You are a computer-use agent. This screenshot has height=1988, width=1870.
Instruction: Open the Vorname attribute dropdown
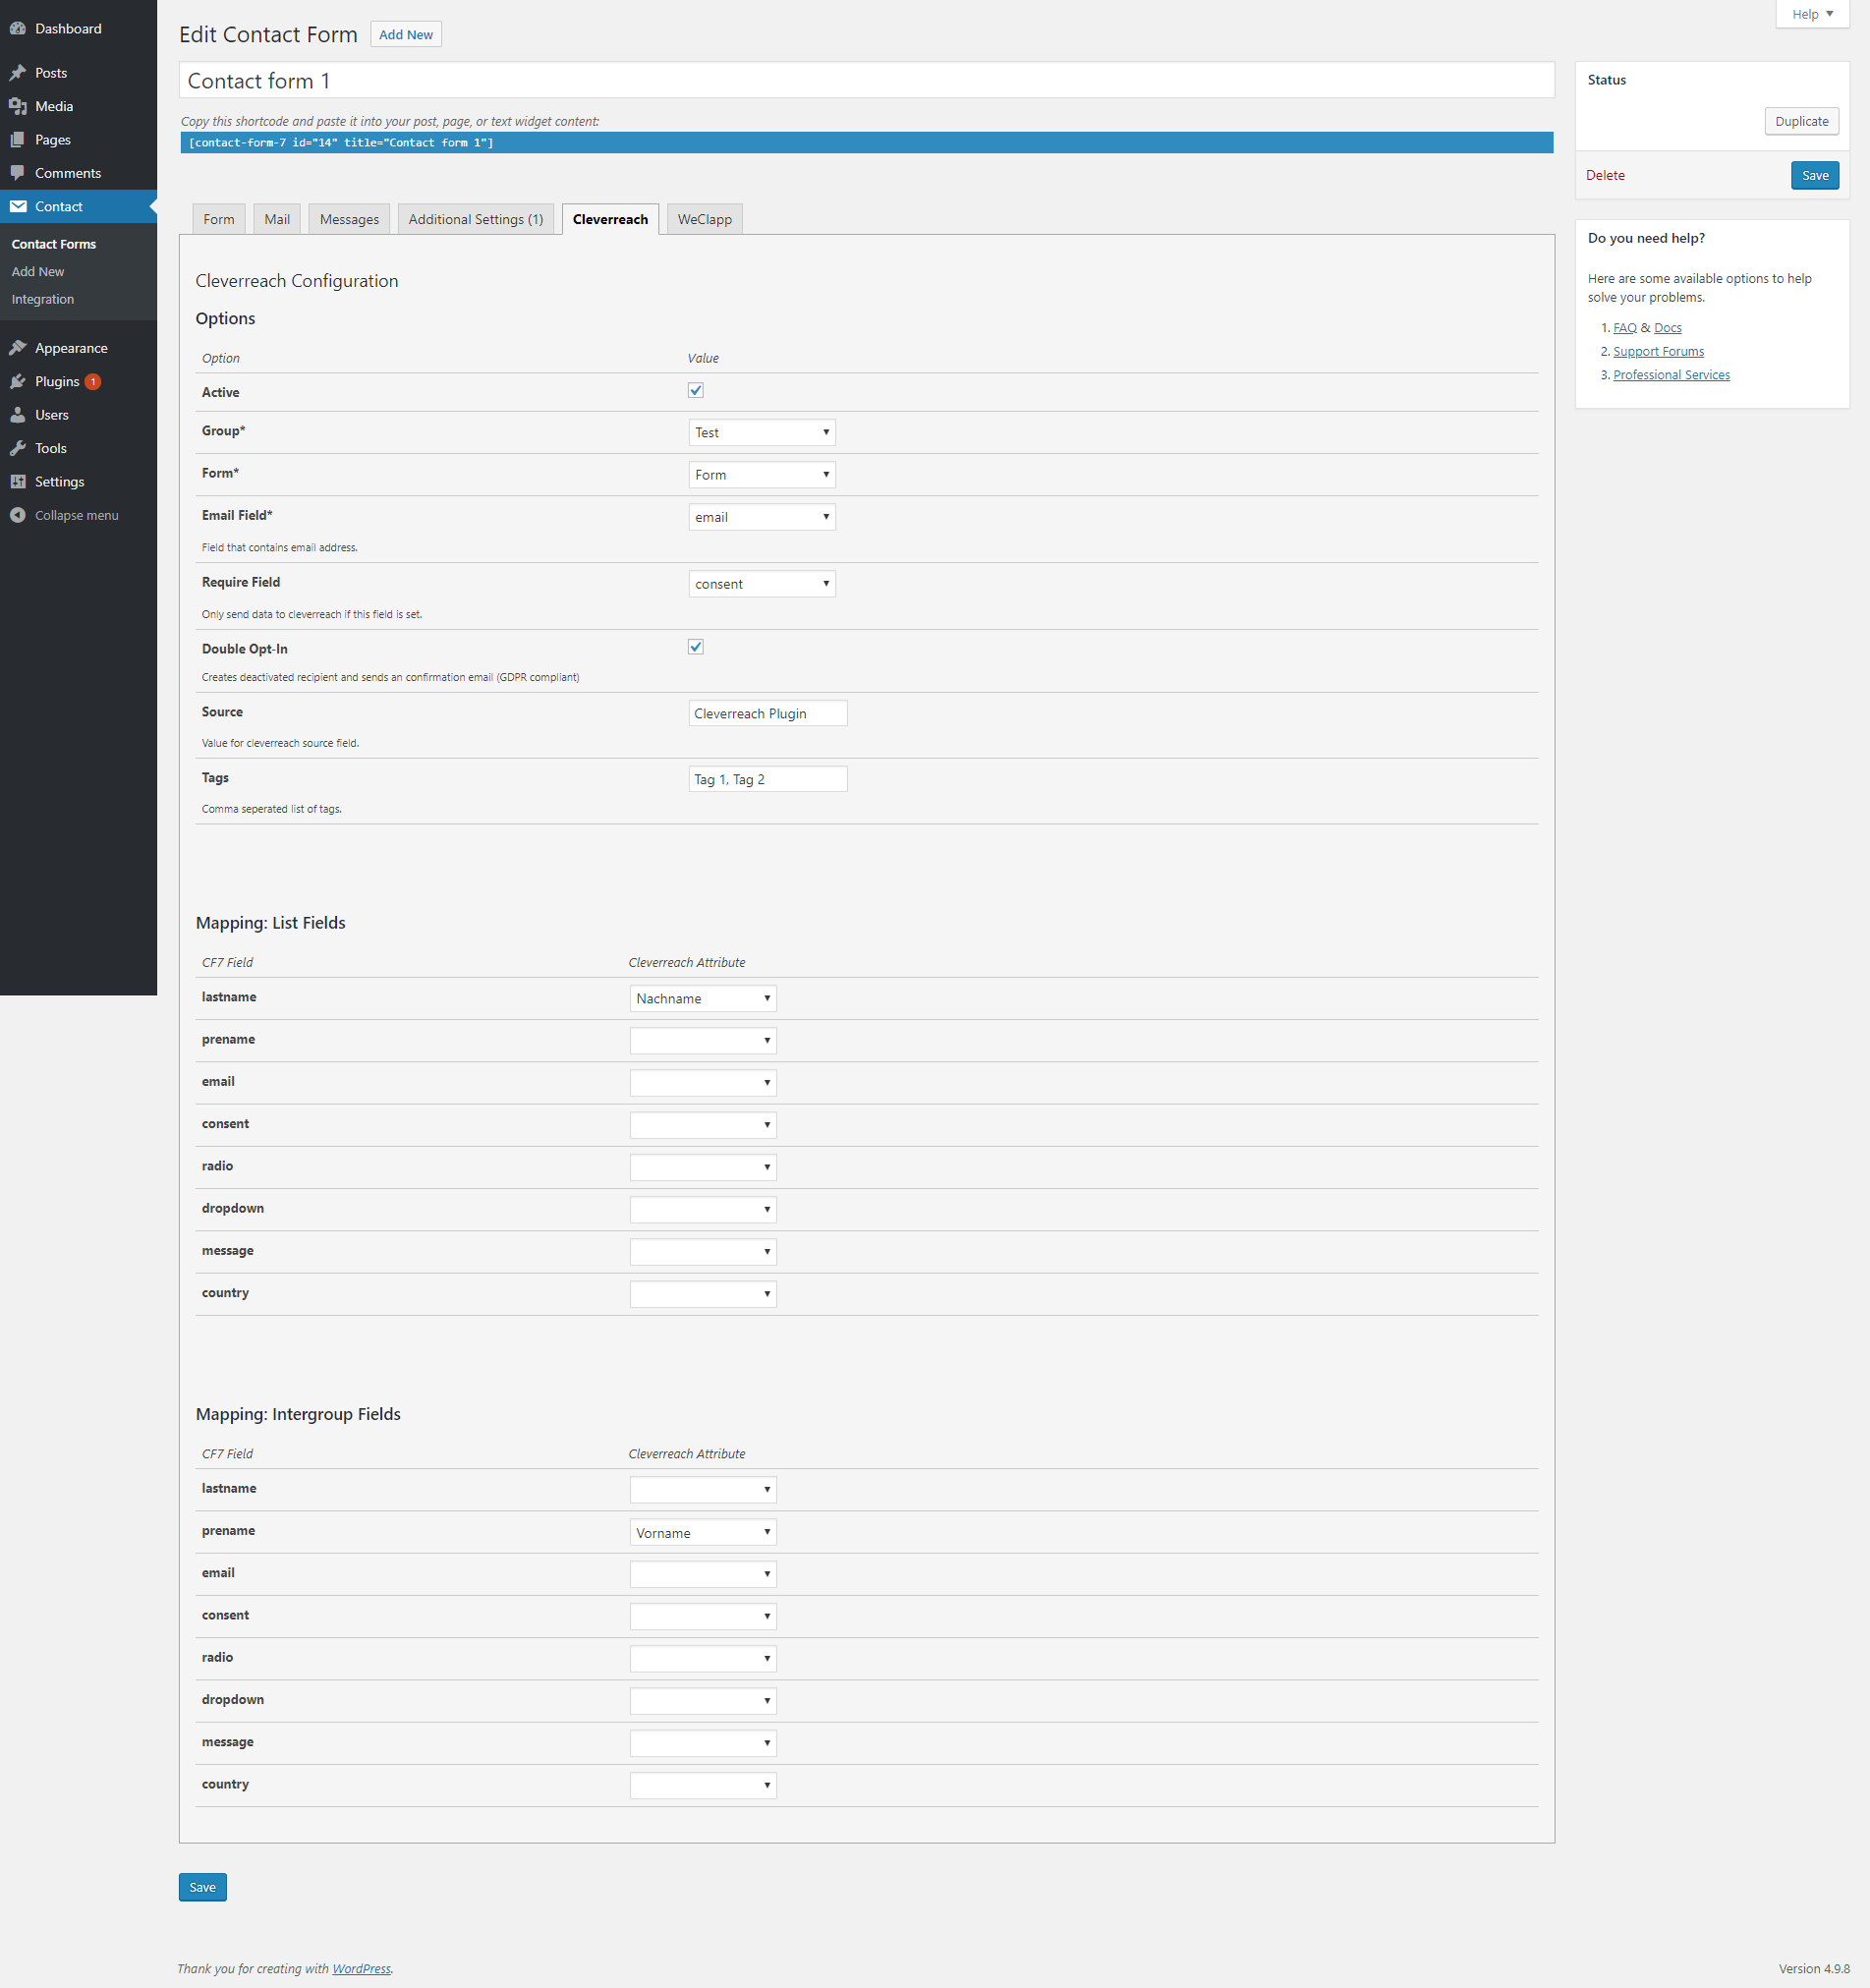click(702, 1532)
